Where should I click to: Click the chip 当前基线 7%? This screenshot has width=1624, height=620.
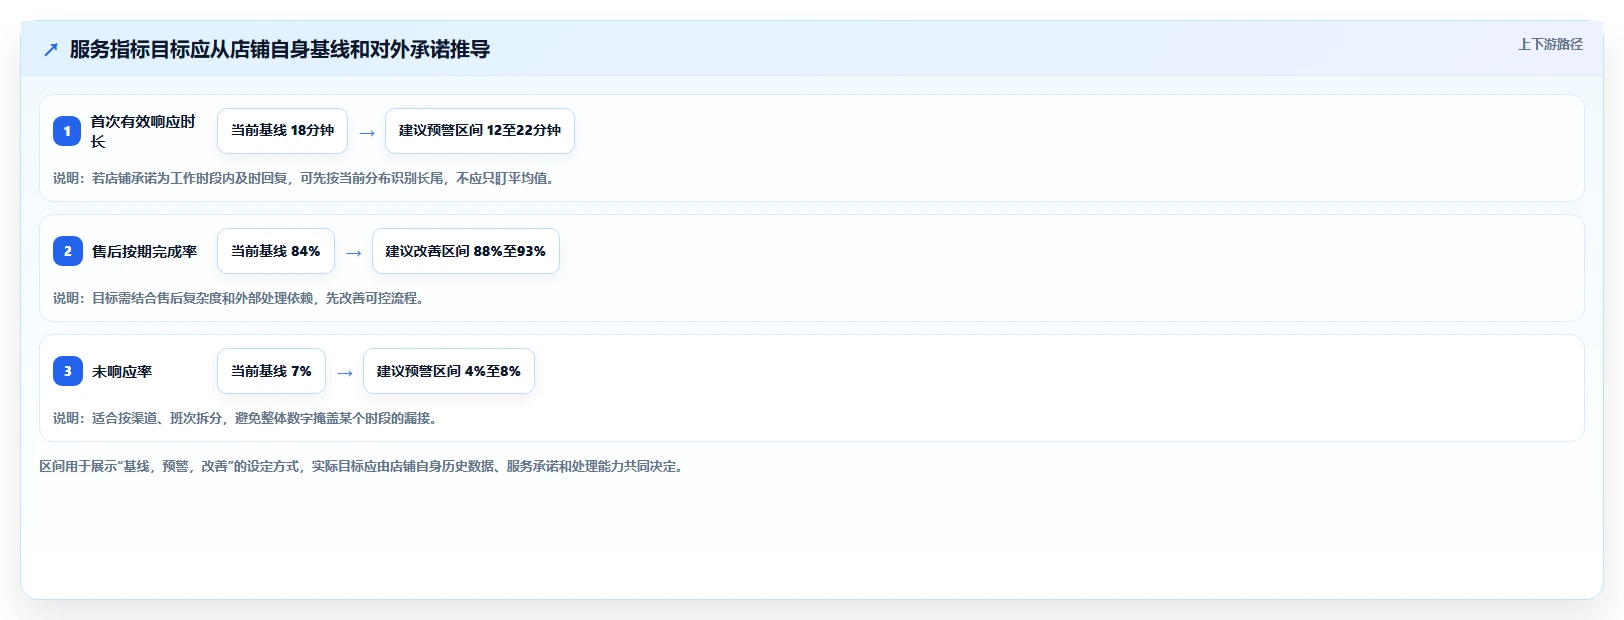(271, 371)
